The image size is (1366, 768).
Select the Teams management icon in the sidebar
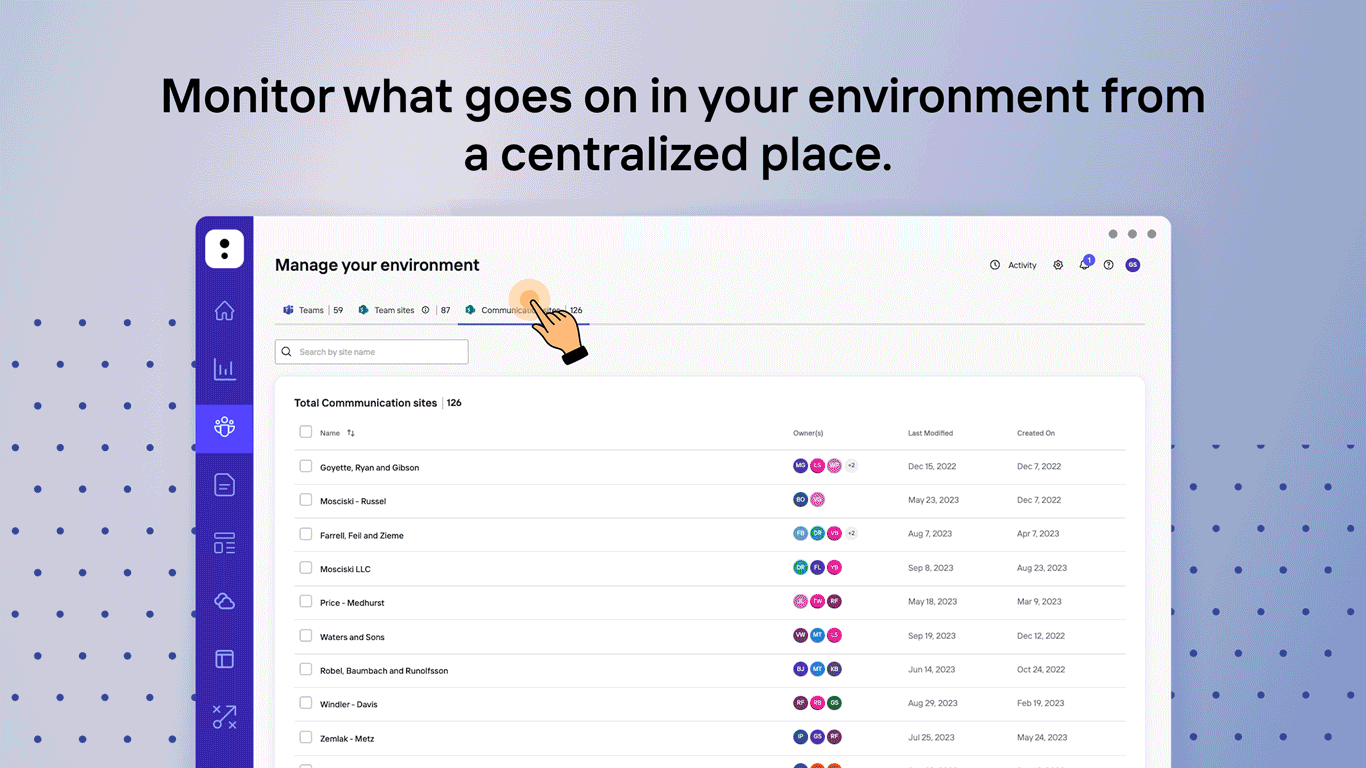pos(224,427)
